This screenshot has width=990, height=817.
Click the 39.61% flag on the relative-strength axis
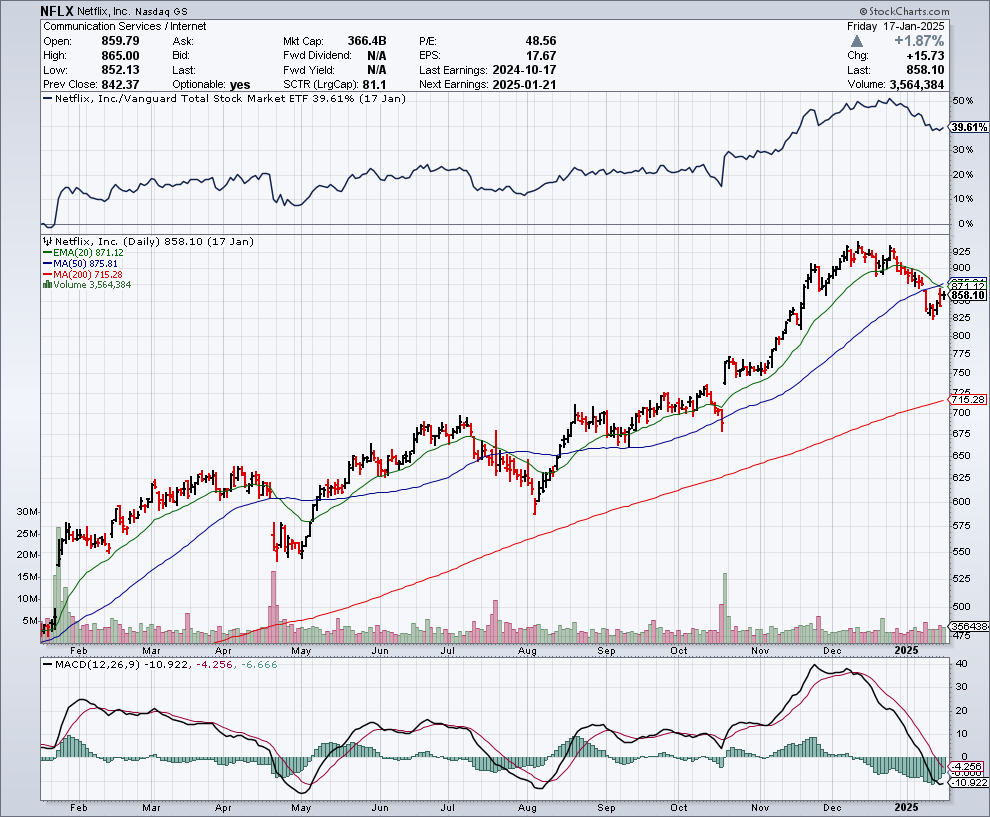(969, 128)
